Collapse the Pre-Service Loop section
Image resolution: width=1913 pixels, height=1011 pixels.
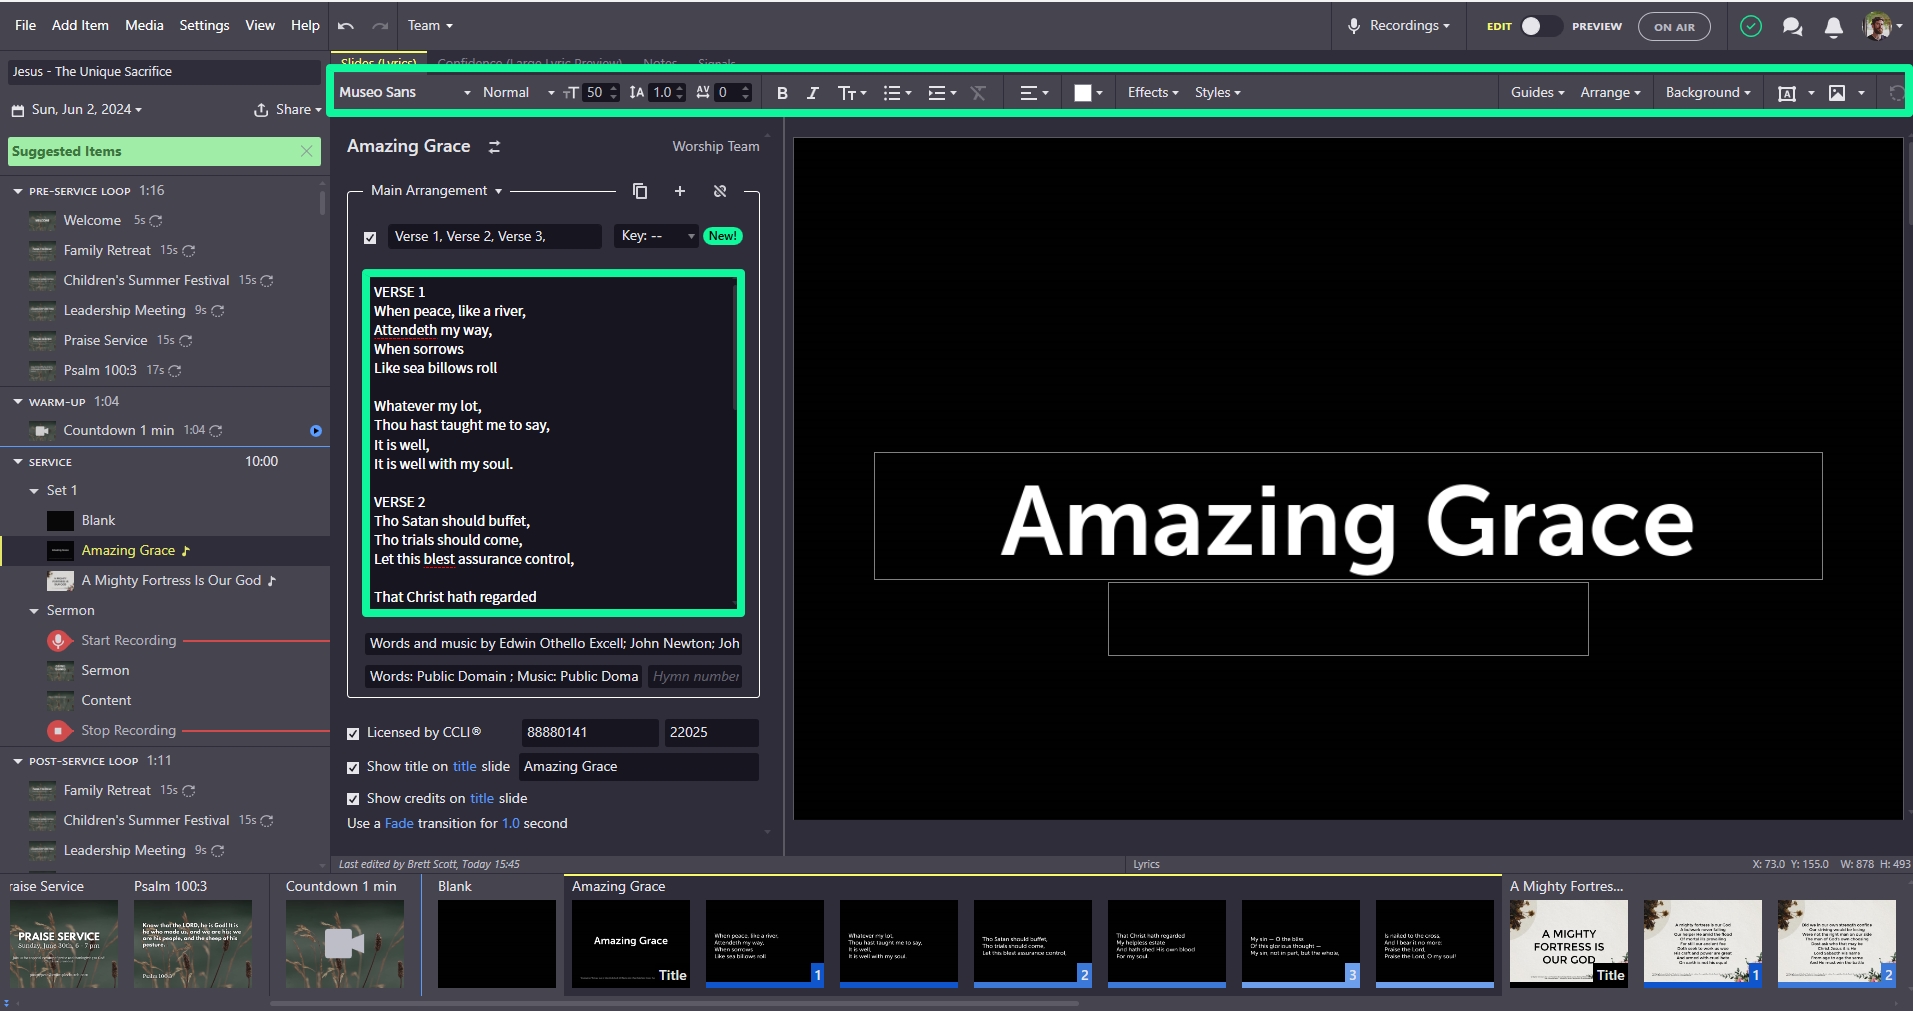(18, 191)
